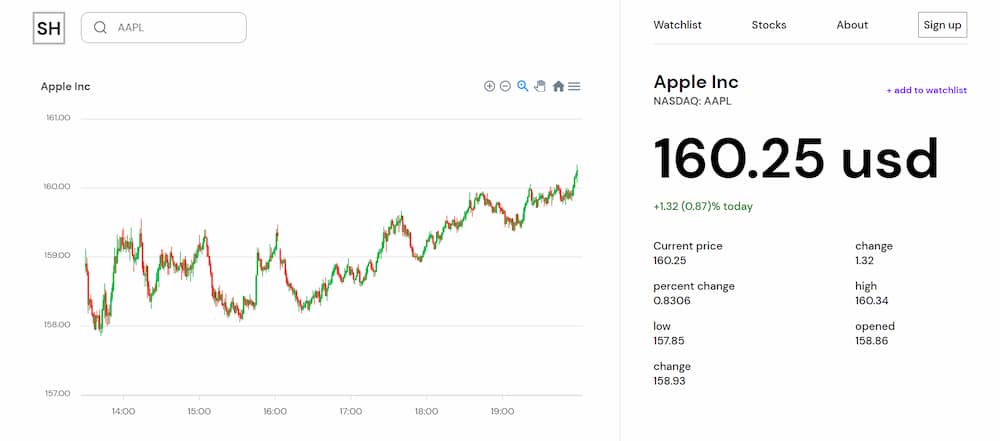Activate the hand panning tool
The height and width of the screenshot is (441, 1000).
click(540, 86)
